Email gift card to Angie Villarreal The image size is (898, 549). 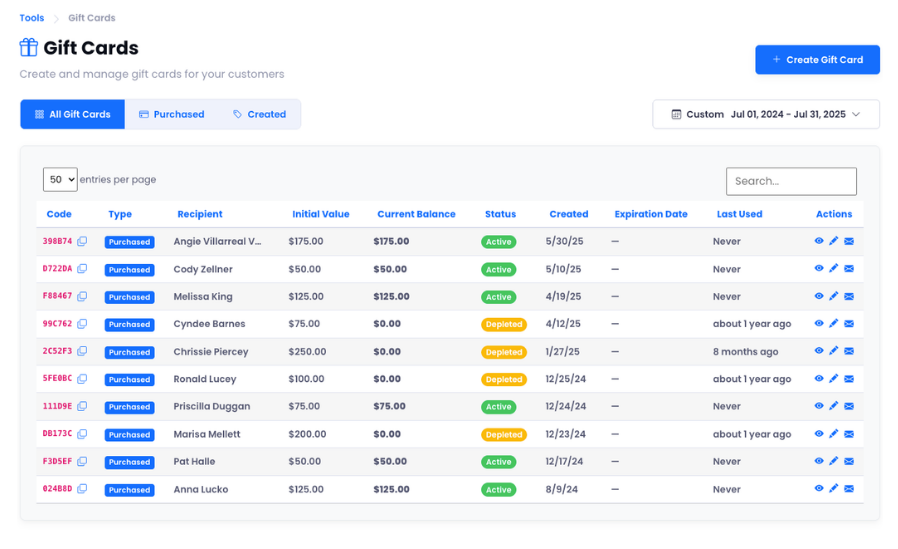pos(849,241)
